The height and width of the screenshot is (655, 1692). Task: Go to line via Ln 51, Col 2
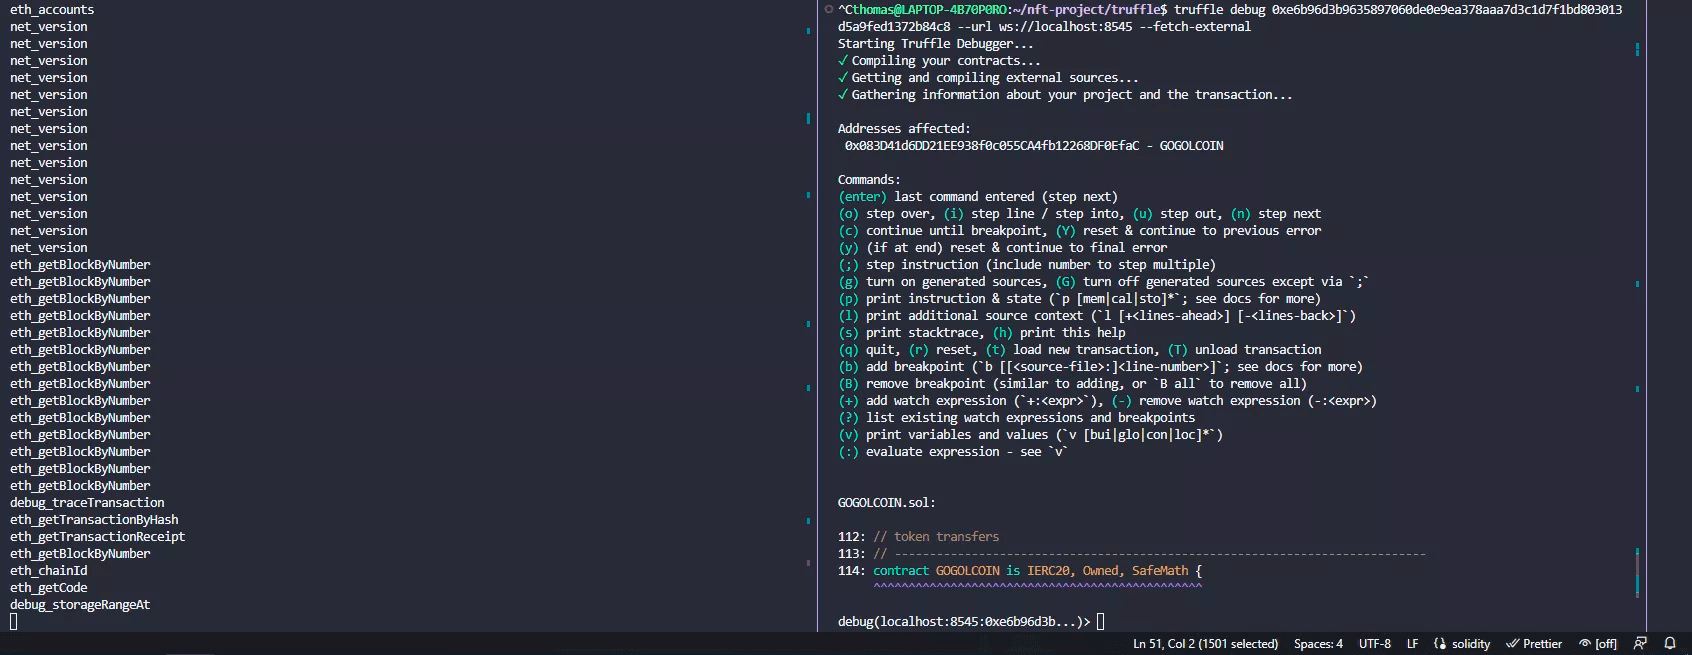1205,644
